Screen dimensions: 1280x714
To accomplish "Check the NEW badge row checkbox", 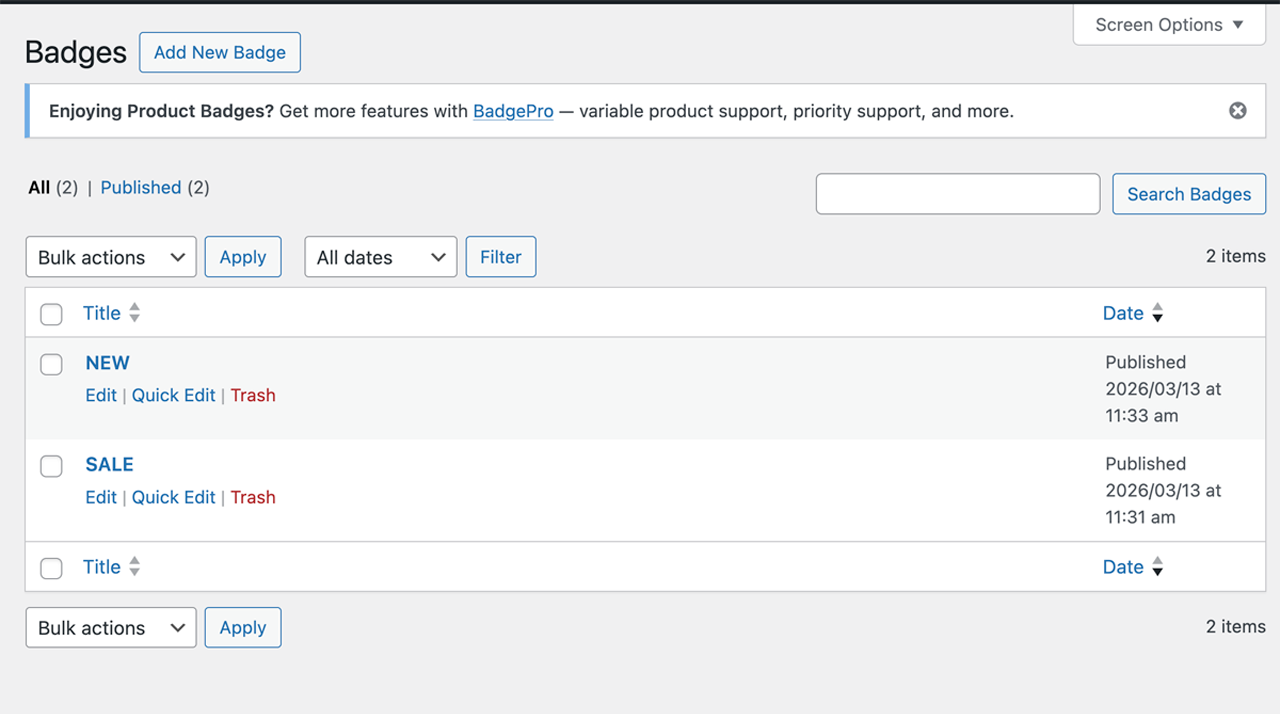I will pyautogui.click(x=51, y=364).
